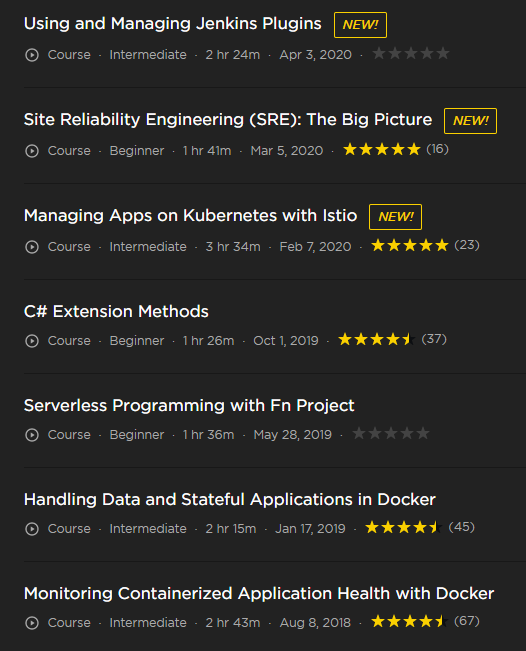Click the May 28, 2019 date
Viewport: 526px width, 651px height.
coord(293,435)
